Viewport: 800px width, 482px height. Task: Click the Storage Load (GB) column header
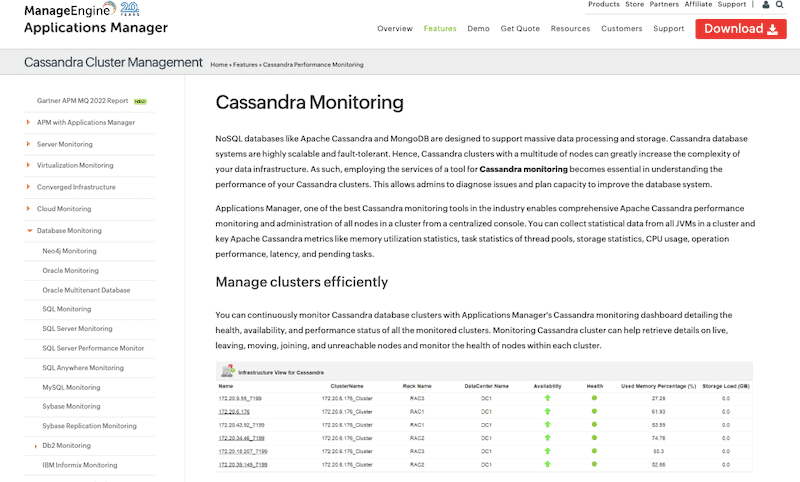[x=726, y=386]
